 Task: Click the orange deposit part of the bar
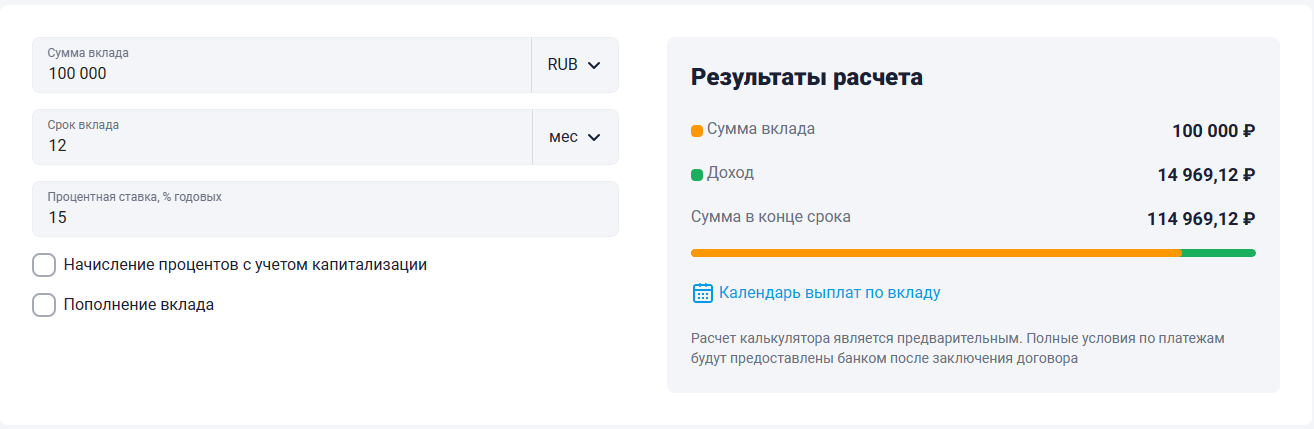(935, 253)
